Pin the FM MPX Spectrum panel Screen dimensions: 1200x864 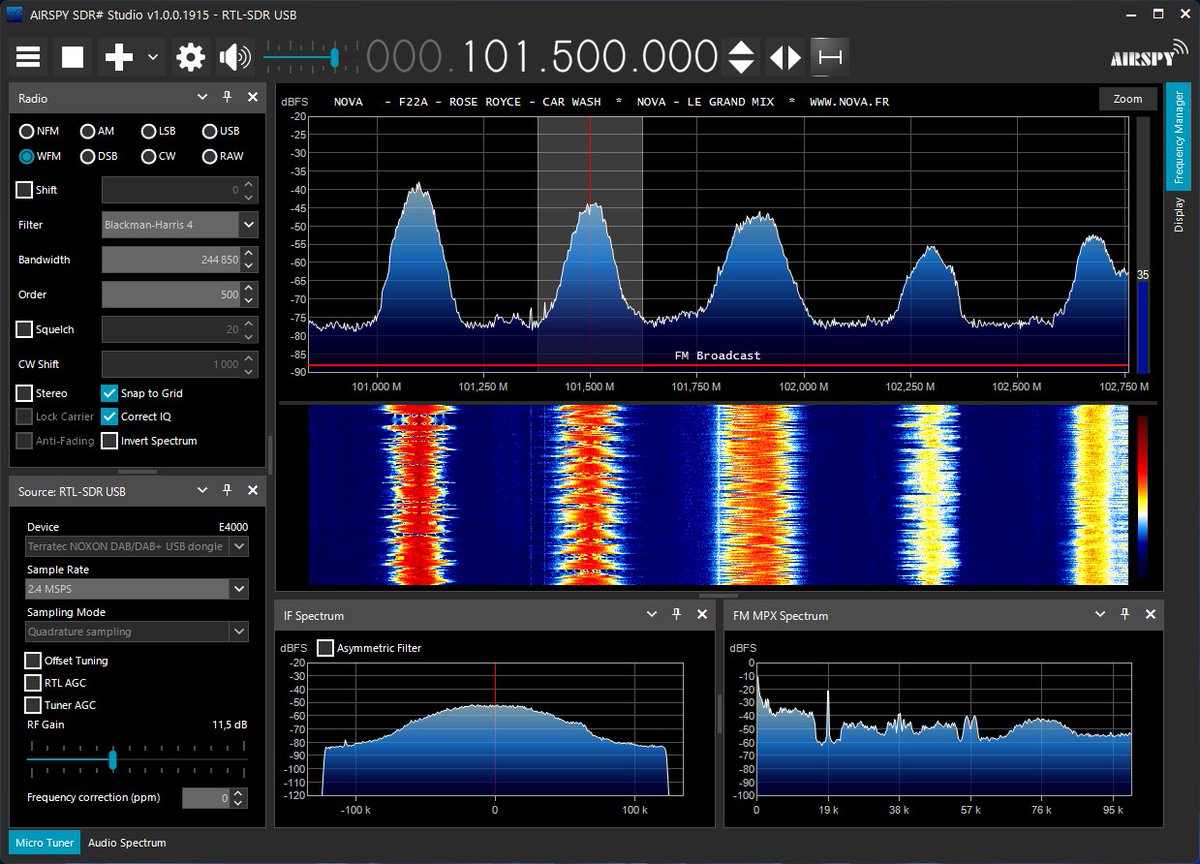click(x=1126, y=615)
